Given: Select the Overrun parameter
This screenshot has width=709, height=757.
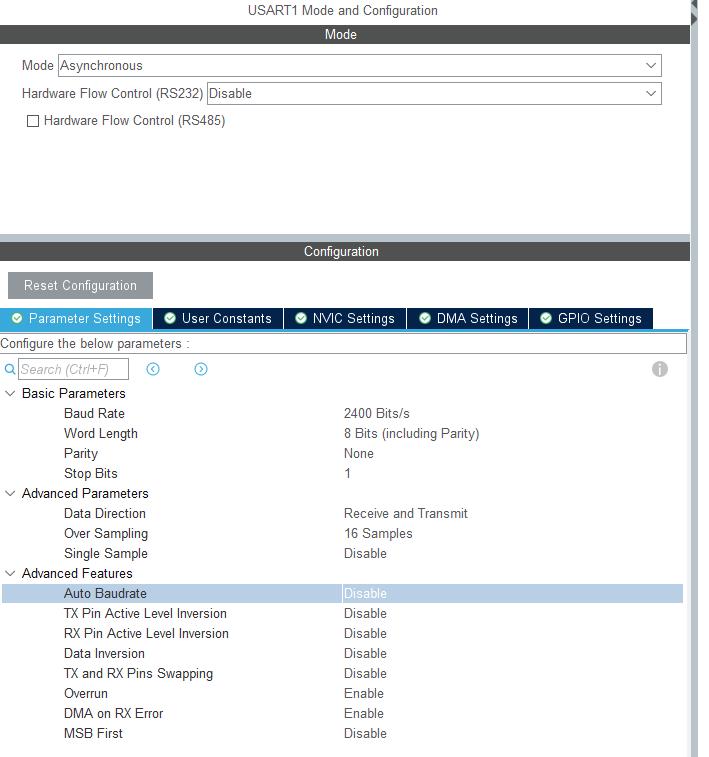Looking at the screenshot, I should (86, 694).
